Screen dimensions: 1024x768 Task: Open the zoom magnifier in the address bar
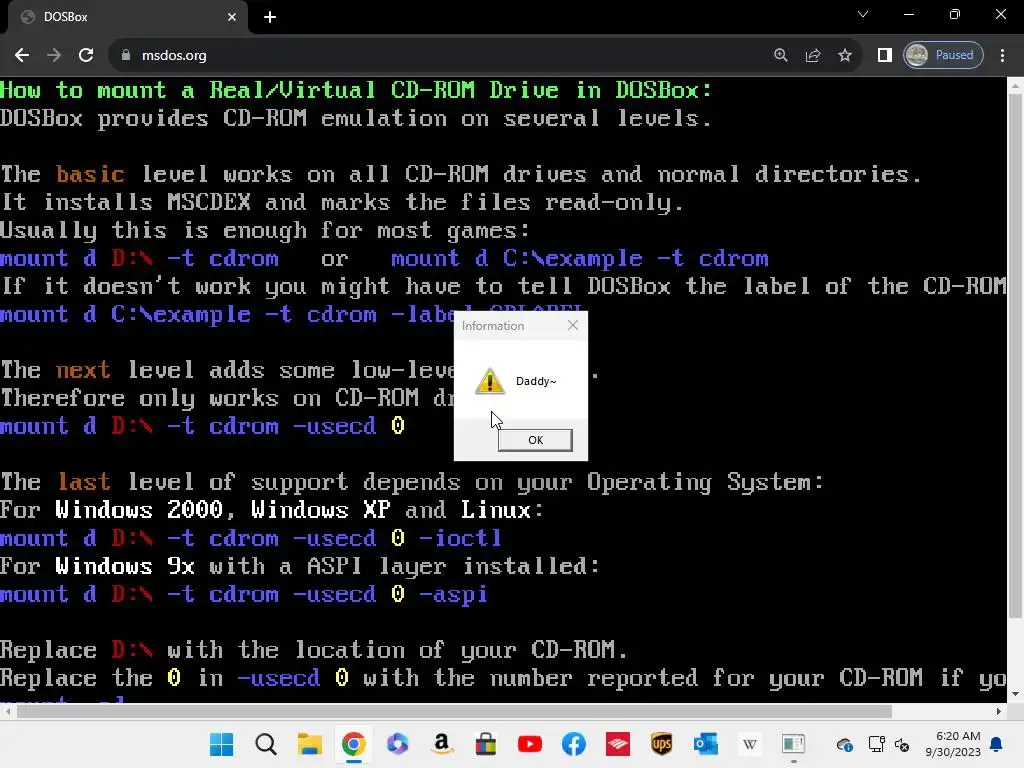point(780,56)
